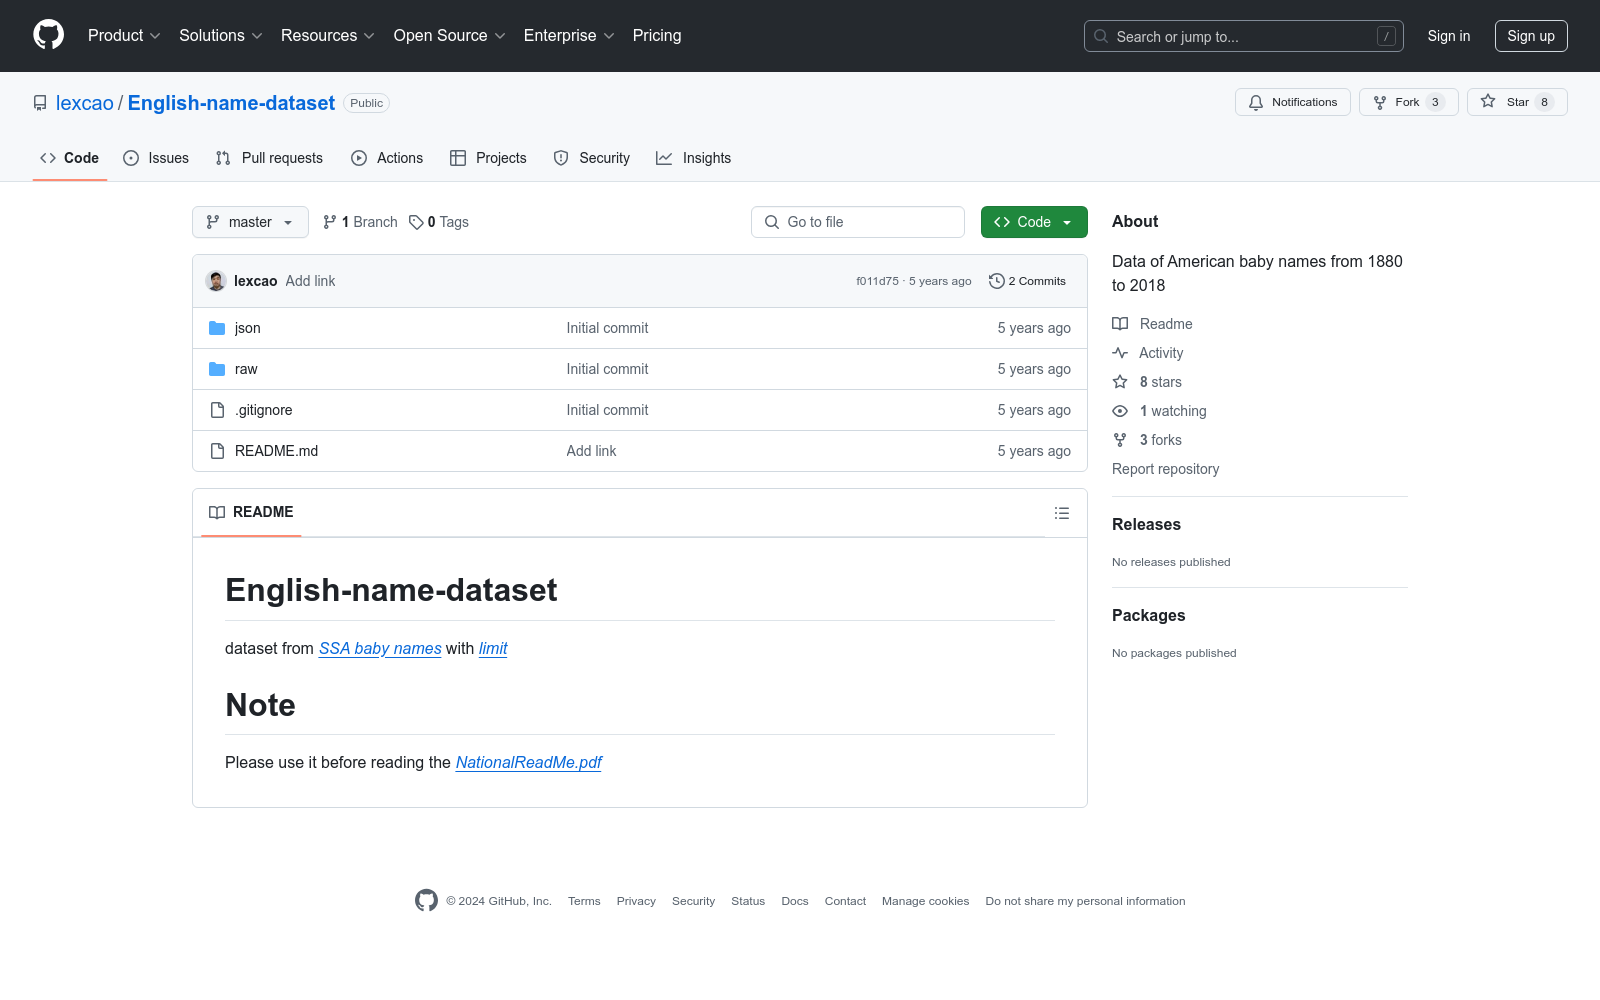Open the Pricing page
This screenshot has width=1600, height=1000.
pyautogui.click(x=657, y=35)
